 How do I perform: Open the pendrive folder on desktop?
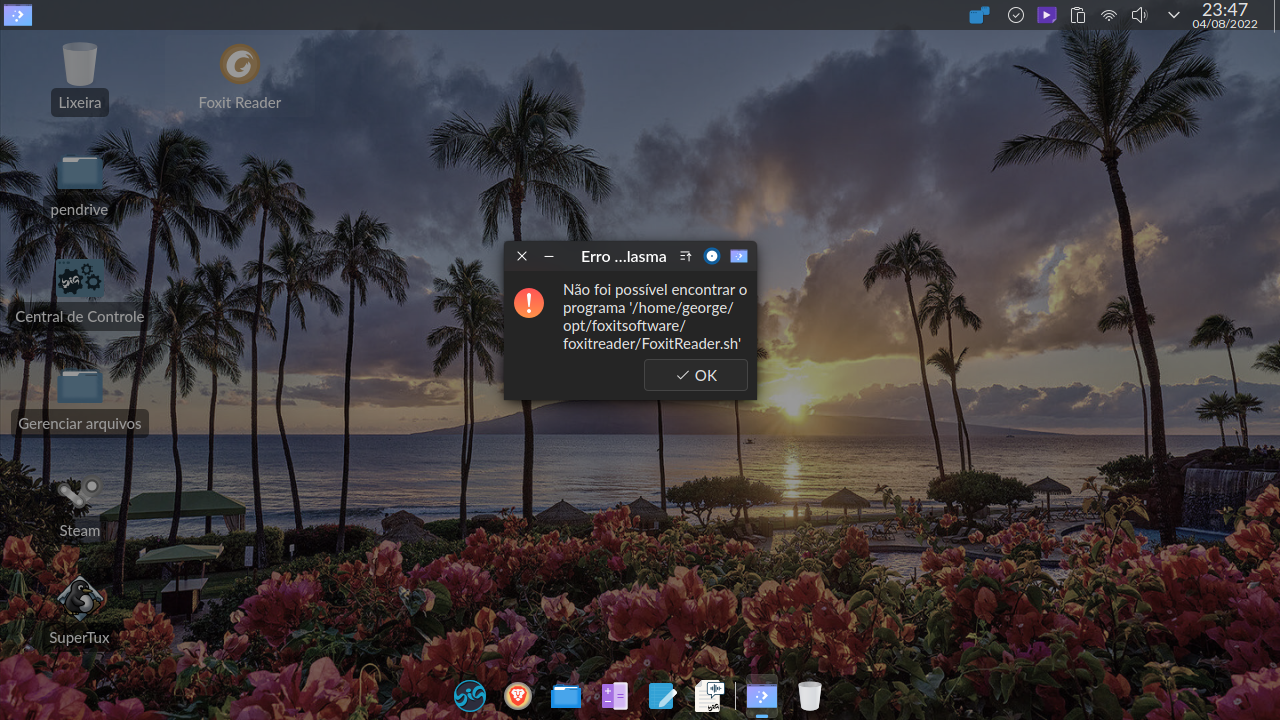[x=80, y=173]
